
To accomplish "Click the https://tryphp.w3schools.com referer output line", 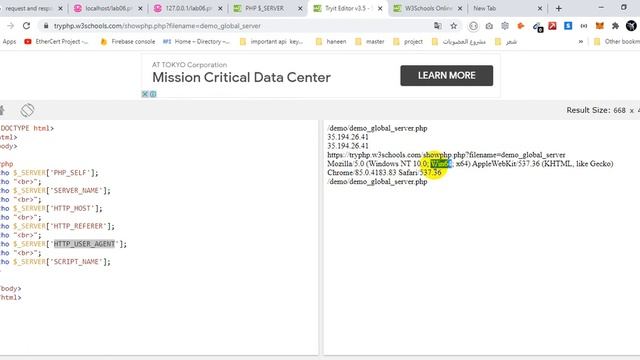I will click(x=446, y=155).
